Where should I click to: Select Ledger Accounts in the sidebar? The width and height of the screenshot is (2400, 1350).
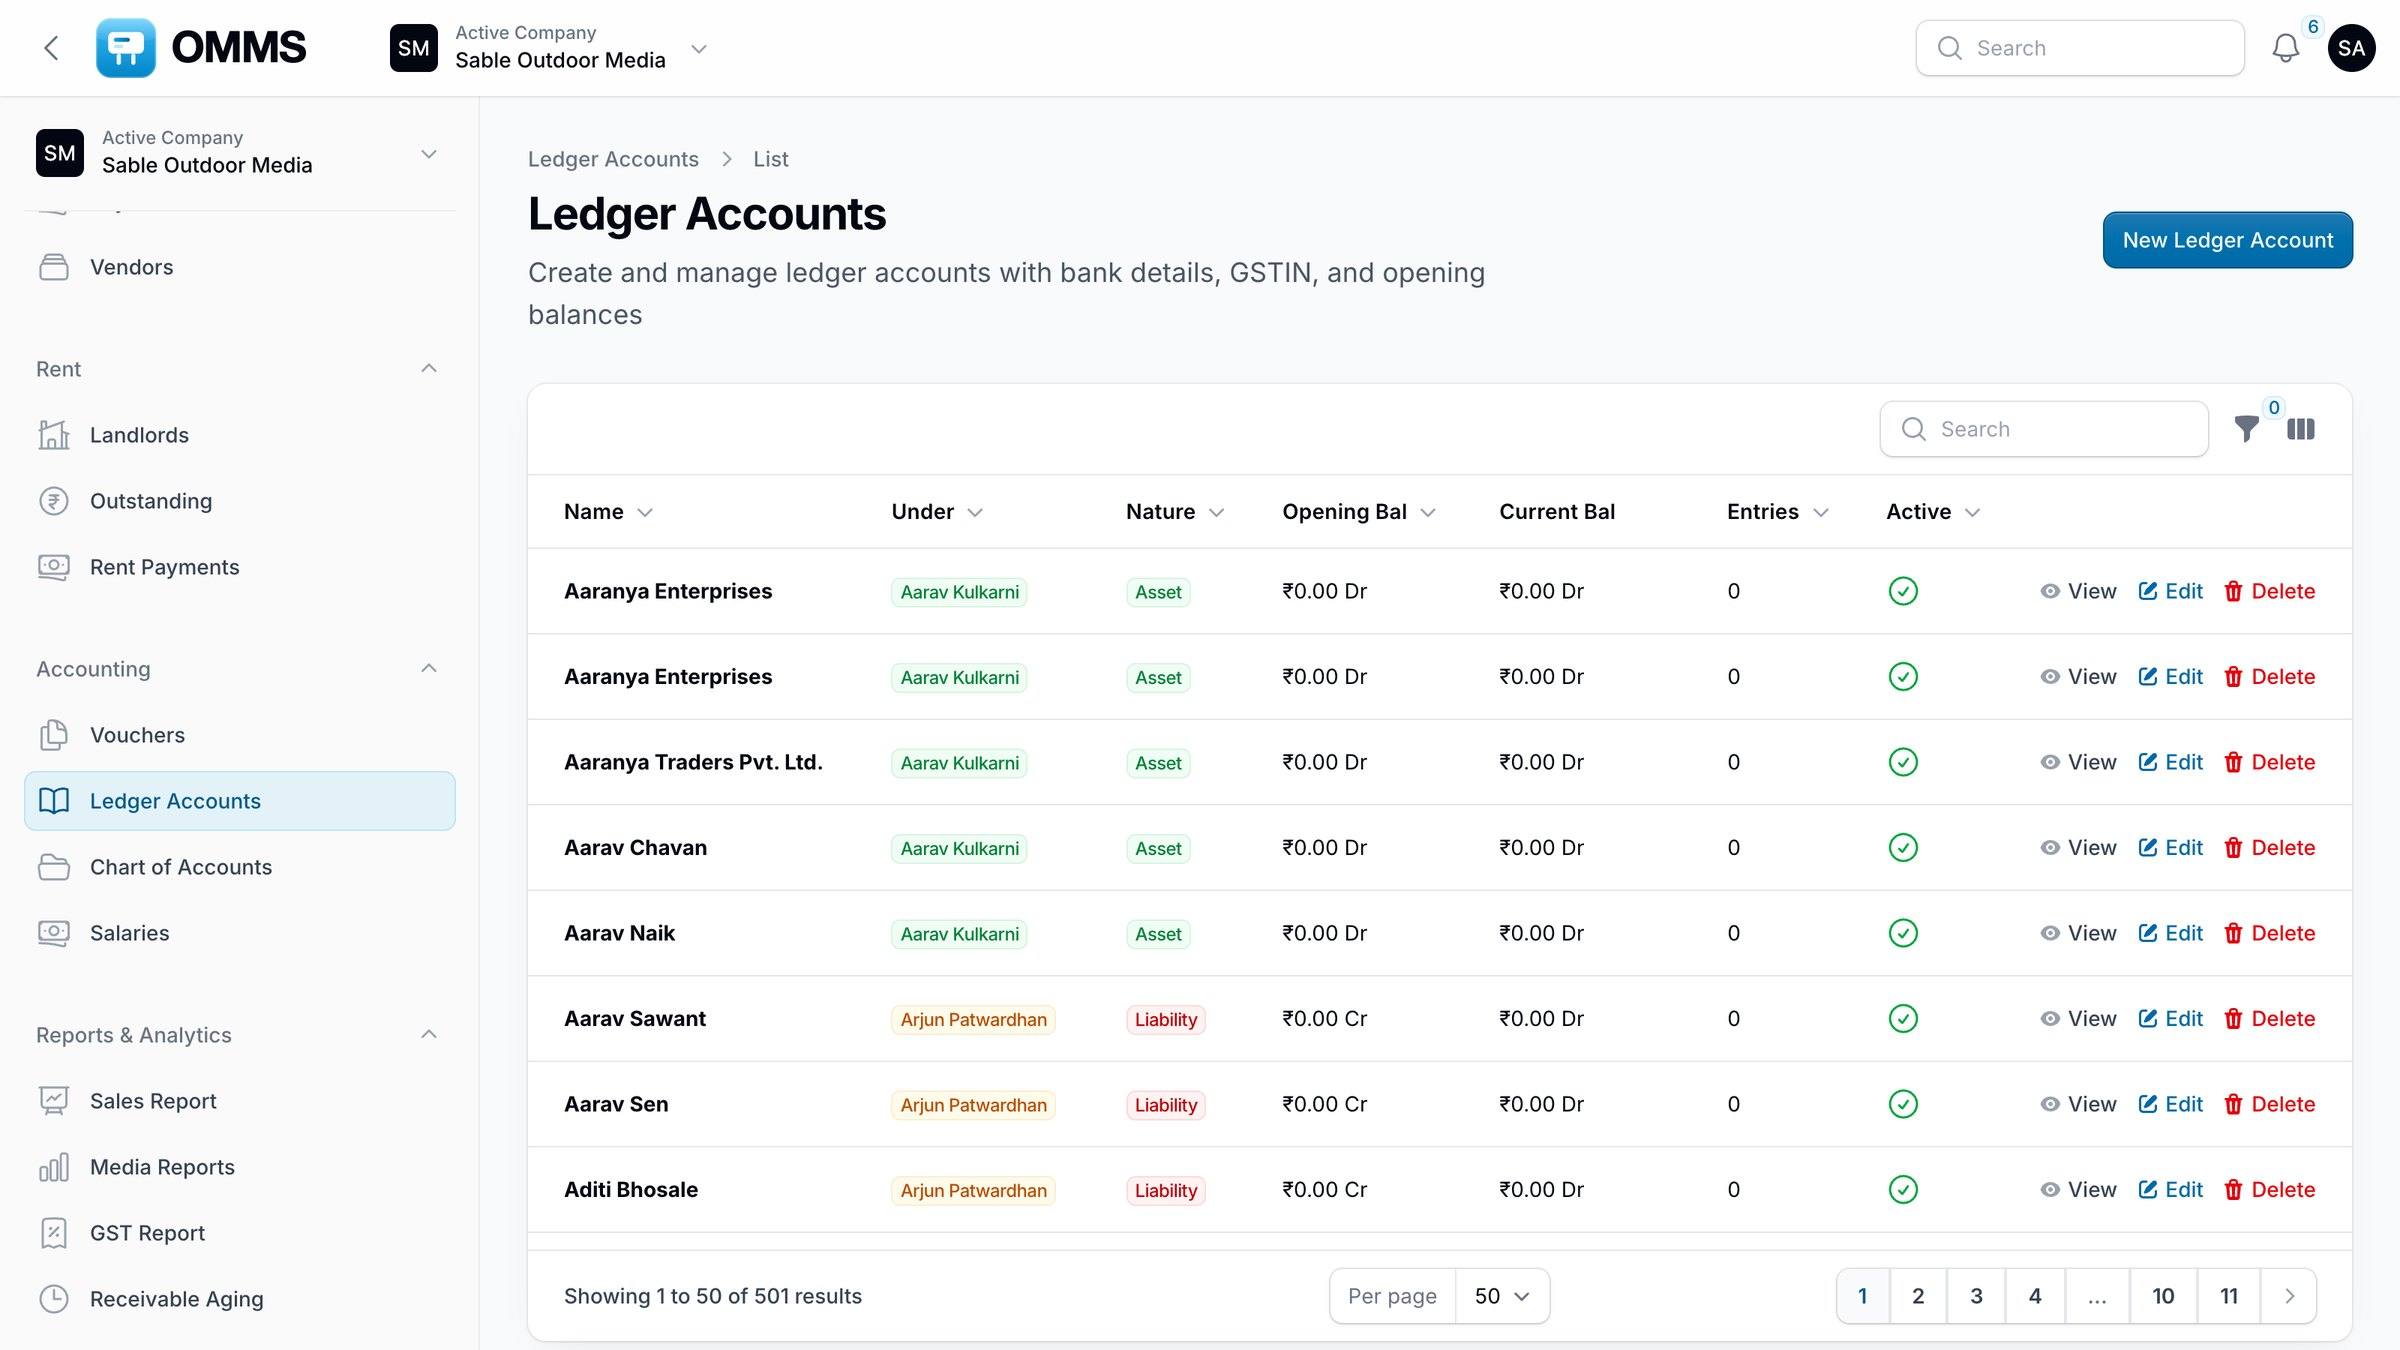point(240,801)
